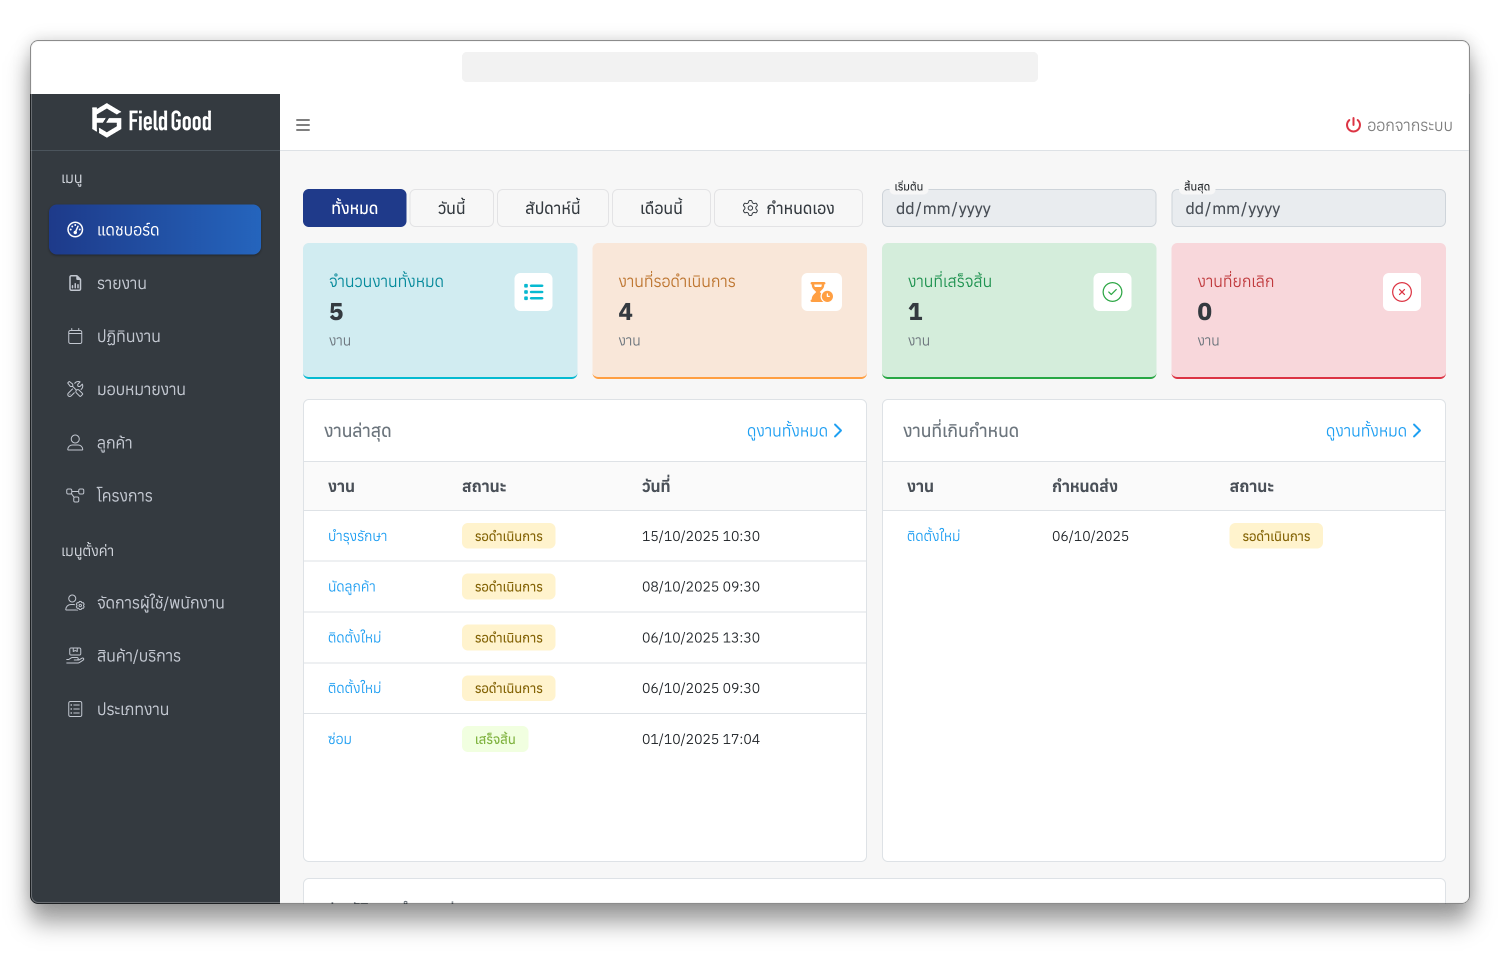Open the บำรุงรักษา job link

click(357, 537)
